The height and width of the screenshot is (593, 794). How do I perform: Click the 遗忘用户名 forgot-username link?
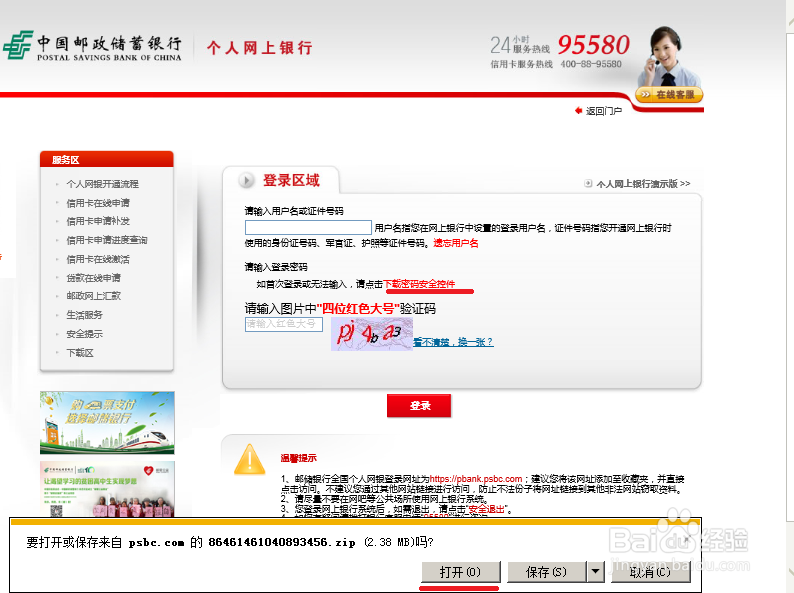pyautogui.click(x=456, y=243)
